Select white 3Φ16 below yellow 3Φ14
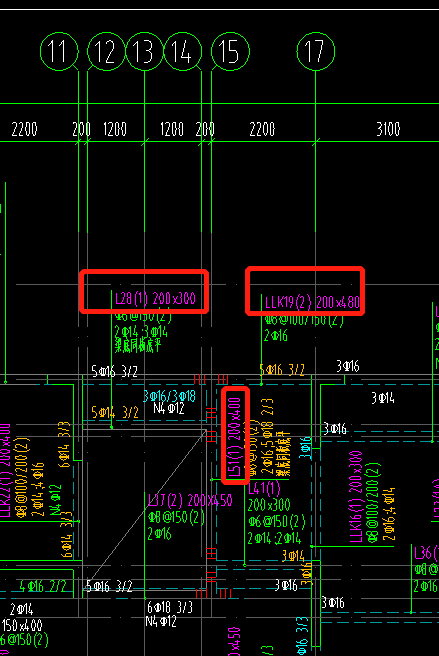The height and width of the screenshot is (656, 439). click(x=286, y=585)
